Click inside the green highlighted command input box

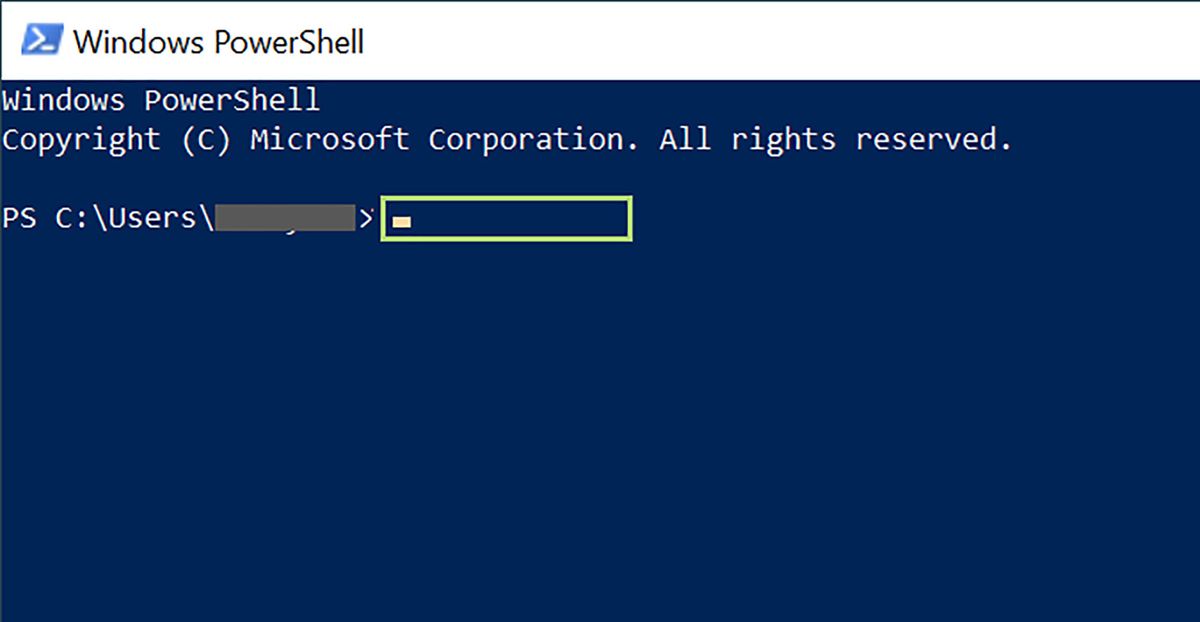click(x=520, y=219)
